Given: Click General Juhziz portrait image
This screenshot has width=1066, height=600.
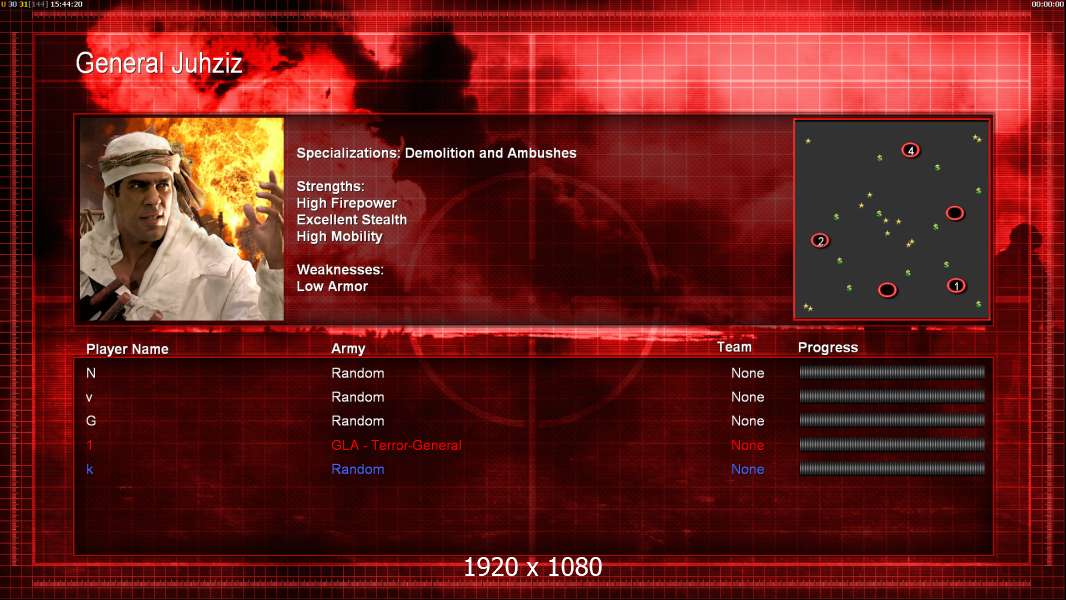Looking at the screenshot, I should pyautogui.click(x=182, y=219).
